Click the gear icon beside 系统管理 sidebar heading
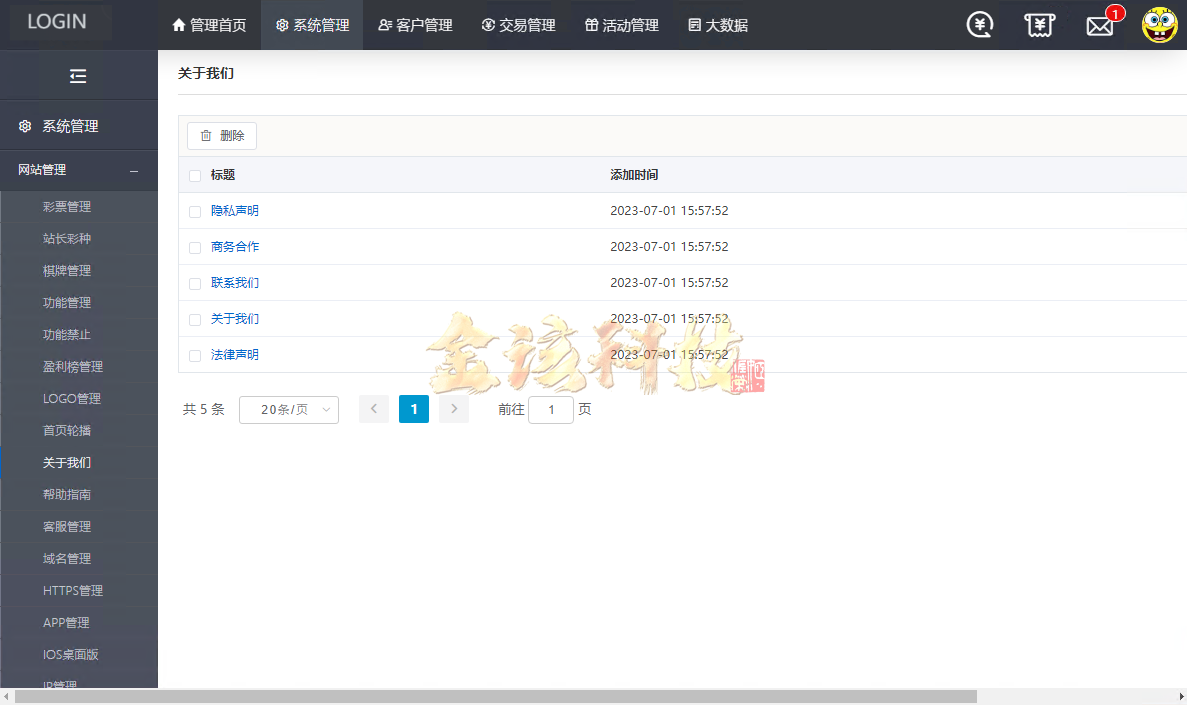Viewport: 1187px width, 705px height. pos(25,127)
